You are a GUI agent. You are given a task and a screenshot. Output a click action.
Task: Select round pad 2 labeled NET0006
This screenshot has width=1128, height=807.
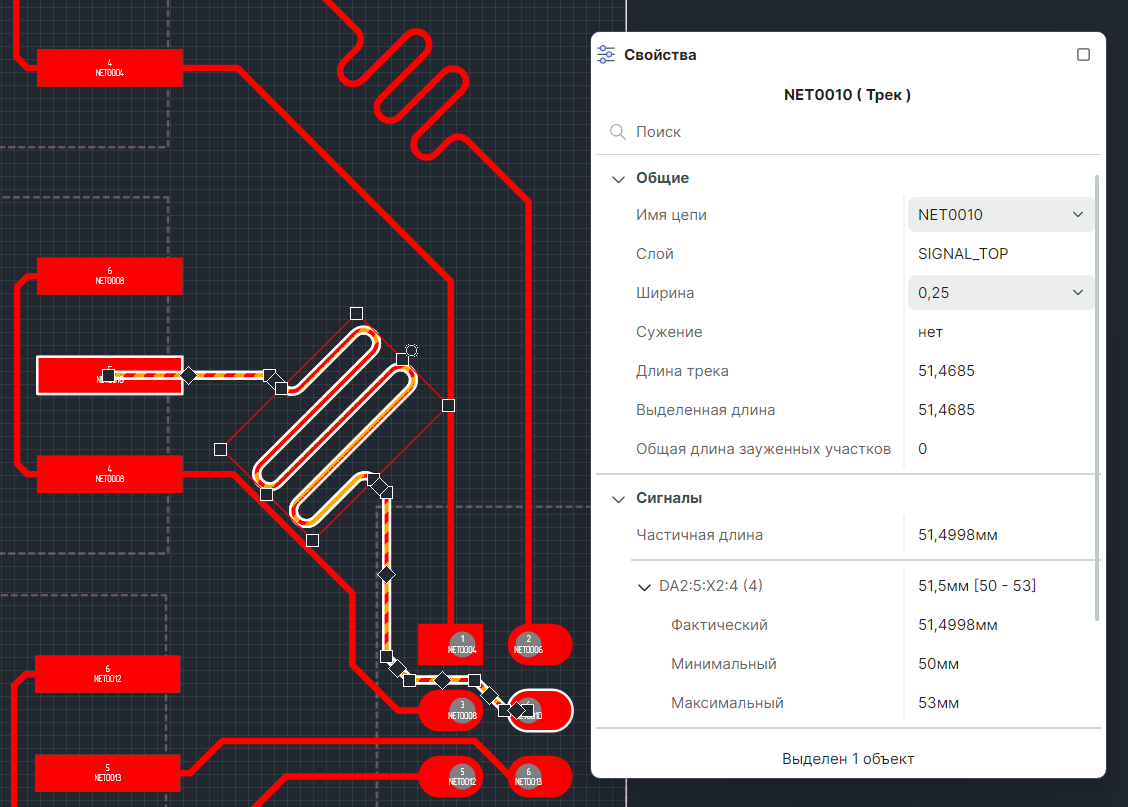coord(539,644)
